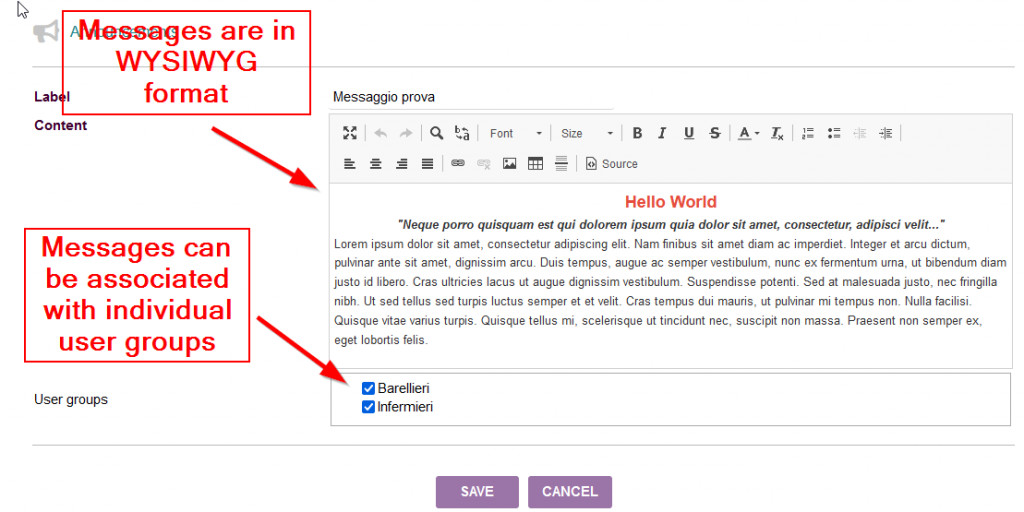Toggle Underline formatting
Image resolution: width=1024 pixels, height=512 pixels.
pyautogui.click(x=688, y=133)
